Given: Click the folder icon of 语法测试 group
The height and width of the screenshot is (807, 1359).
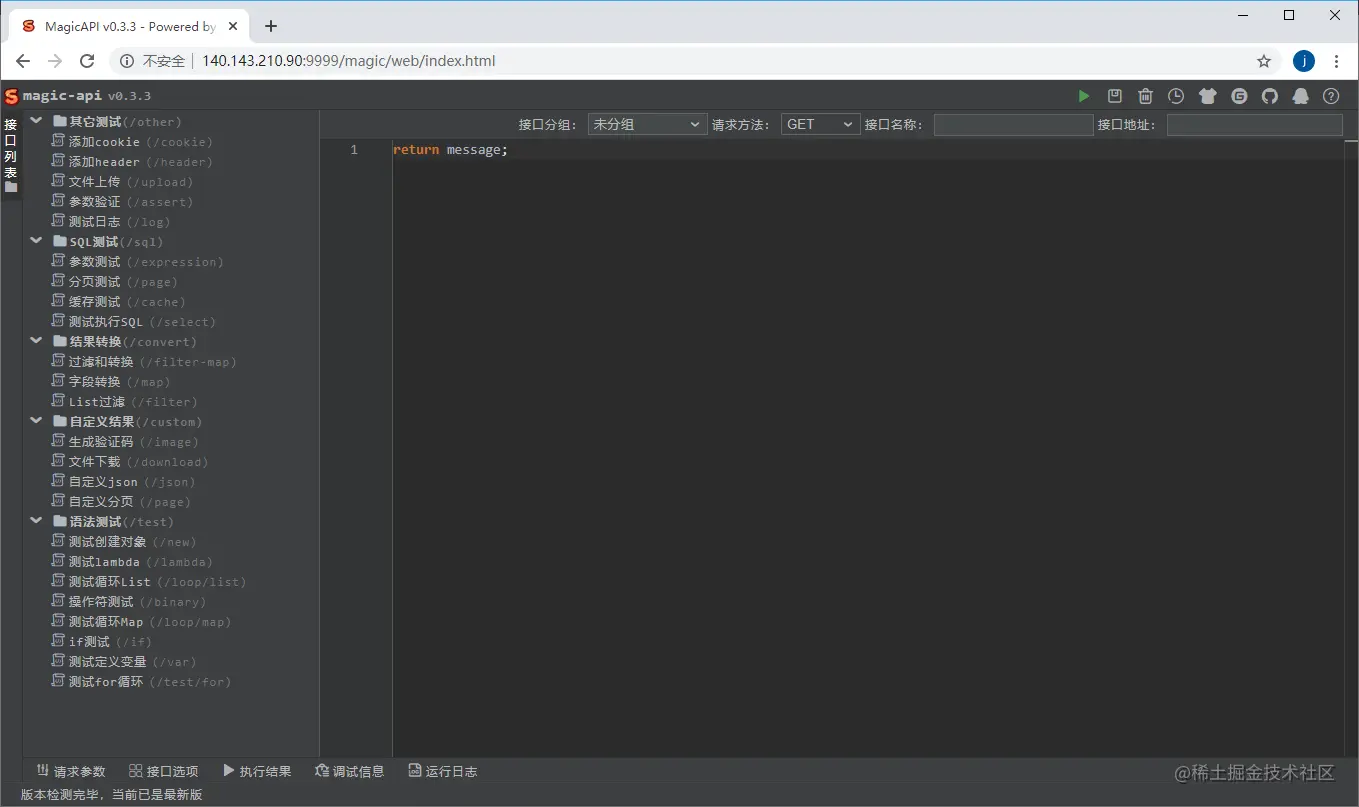Looking at the screenshot, I should pyautogui.click(x=60, y=521).
